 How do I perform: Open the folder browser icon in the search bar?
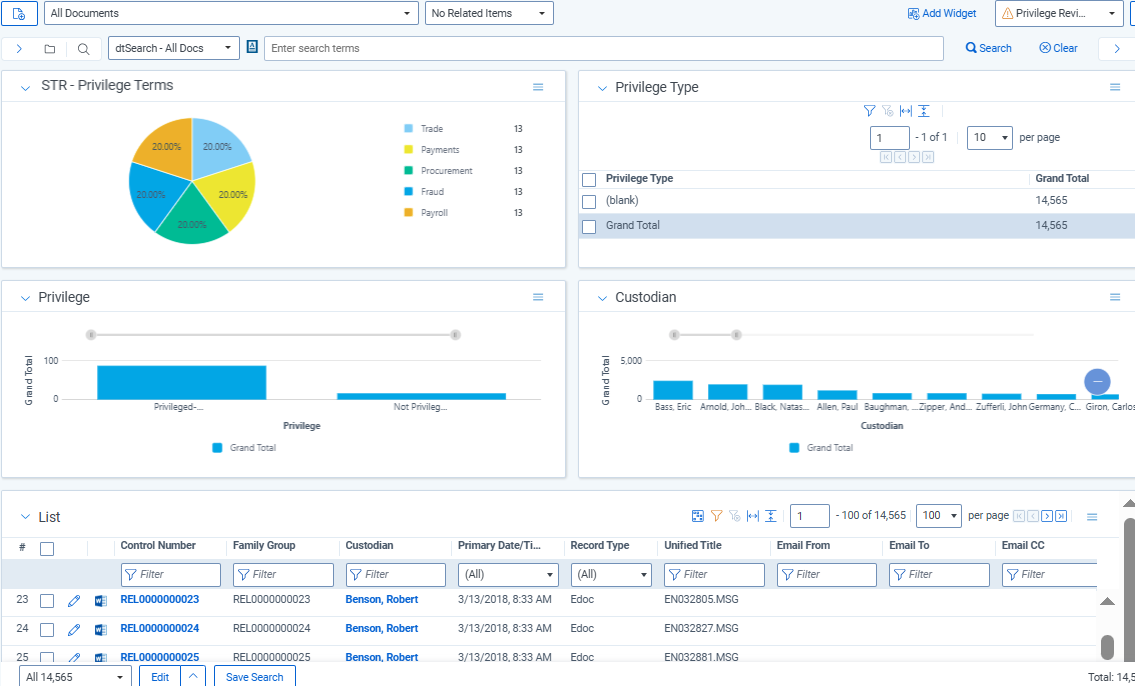[x=50, y=48]
